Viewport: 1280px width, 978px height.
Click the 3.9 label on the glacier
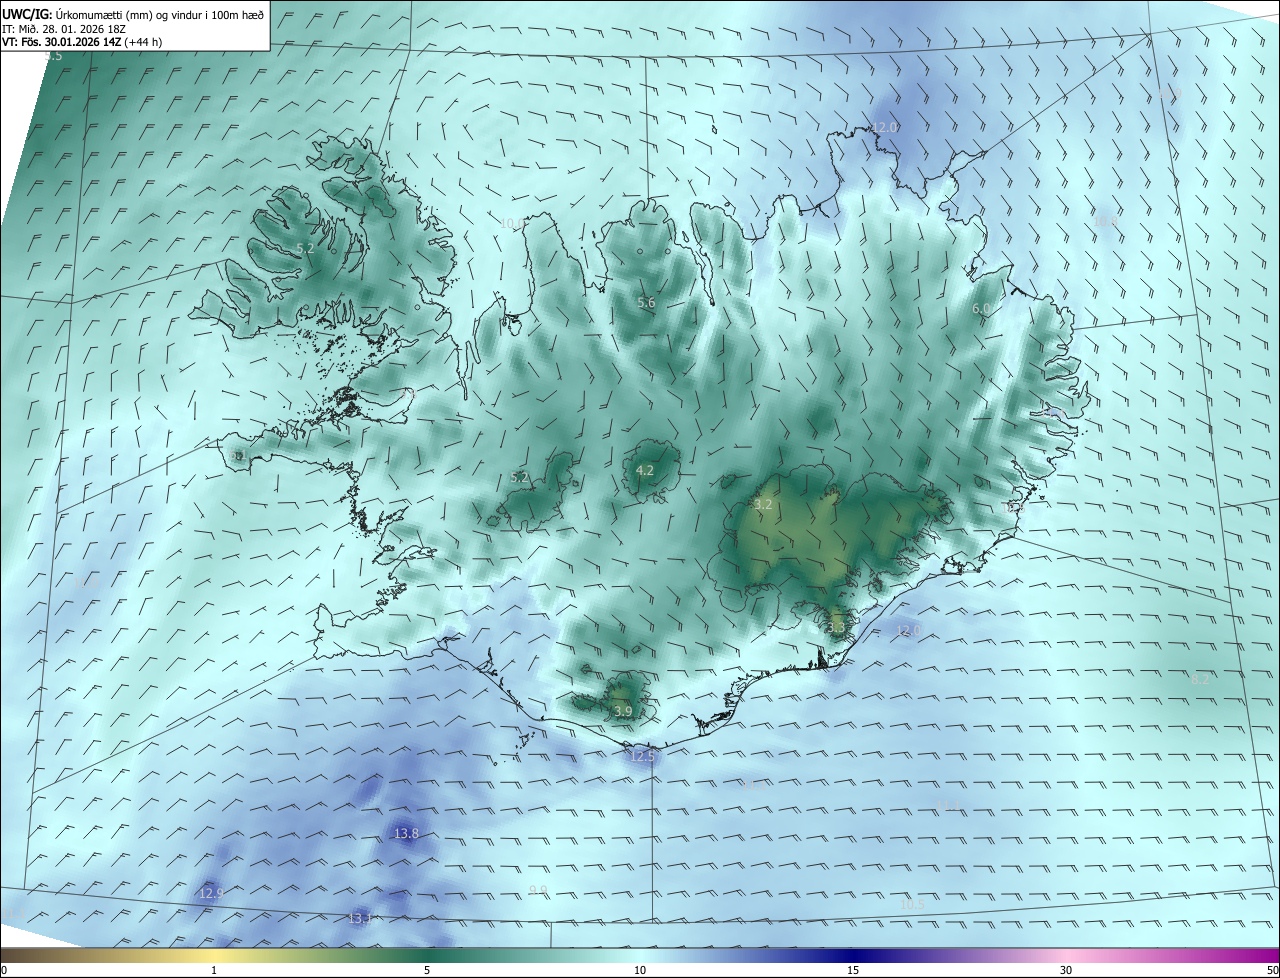tap(623, 711)
